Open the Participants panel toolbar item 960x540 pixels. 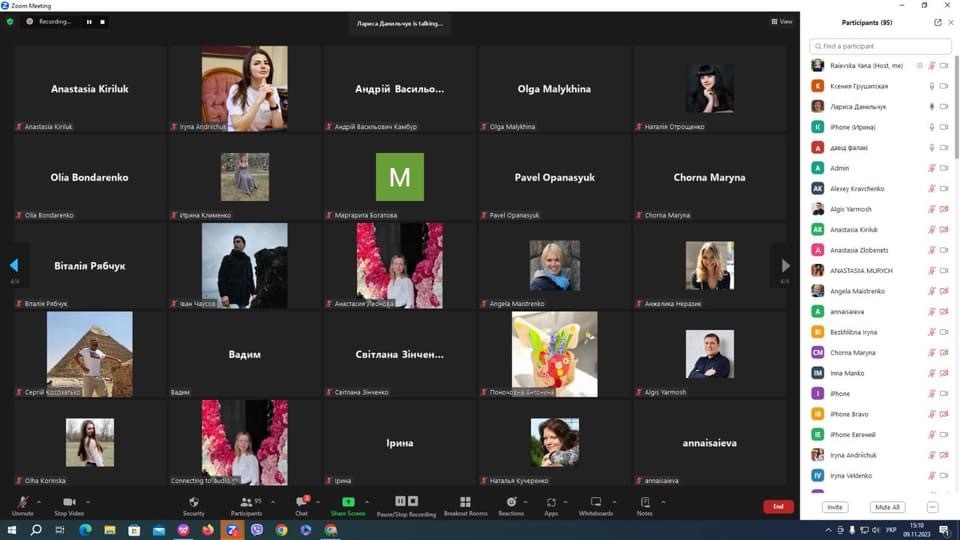(x=246, y=502)
